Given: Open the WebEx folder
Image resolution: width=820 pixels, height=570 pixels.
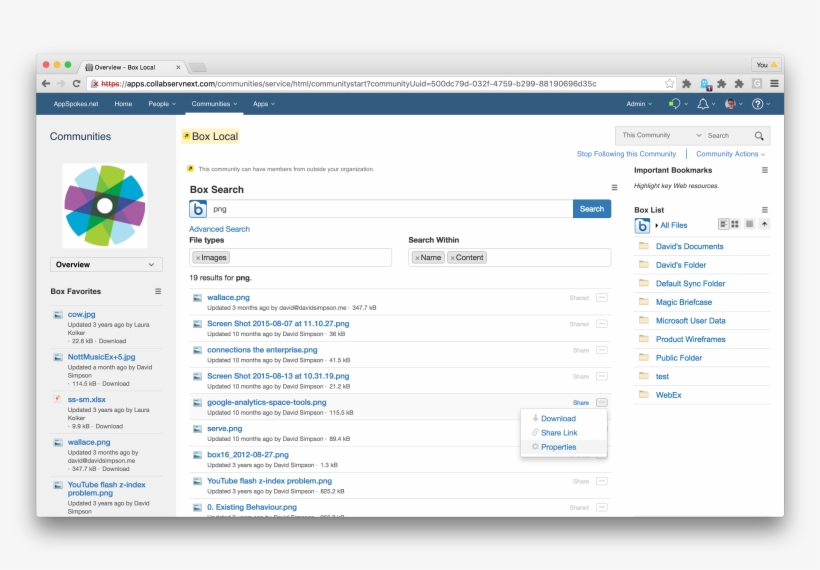Looking at the screenshot, I should click(x=668, y=395).
